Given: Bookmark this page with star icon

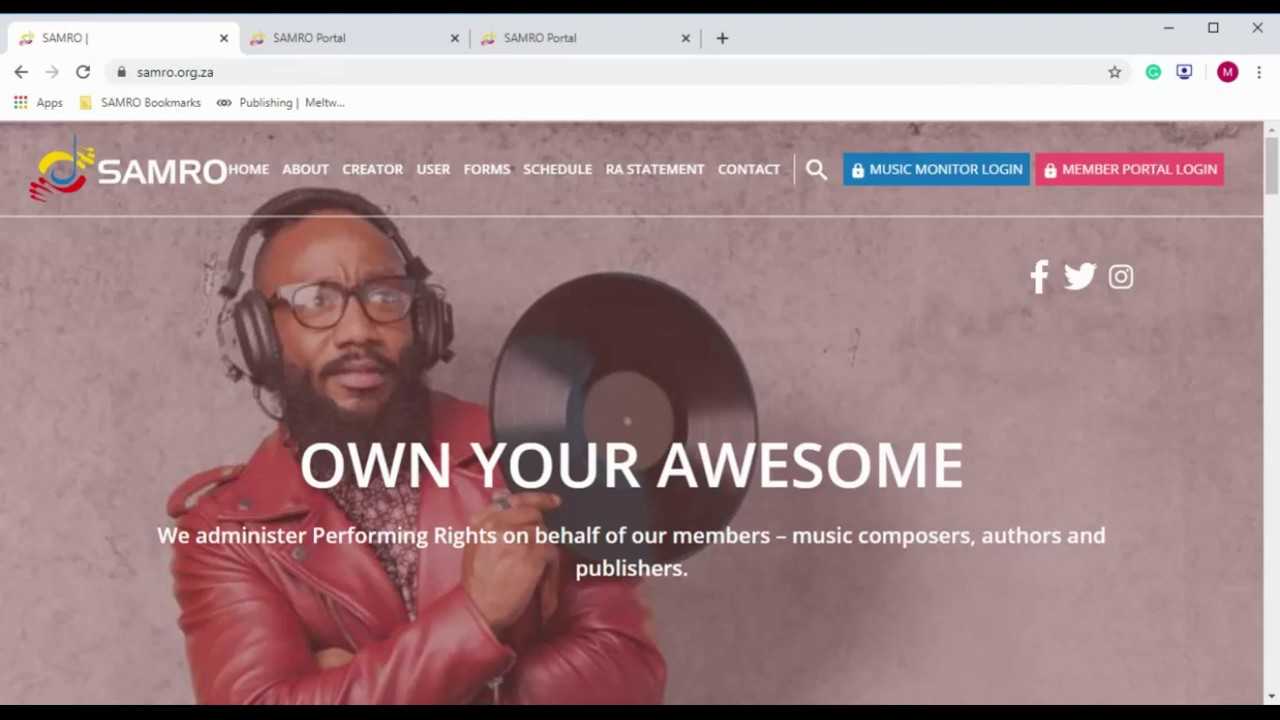Looking at the screenshot, I should (x=1114, y=72).
